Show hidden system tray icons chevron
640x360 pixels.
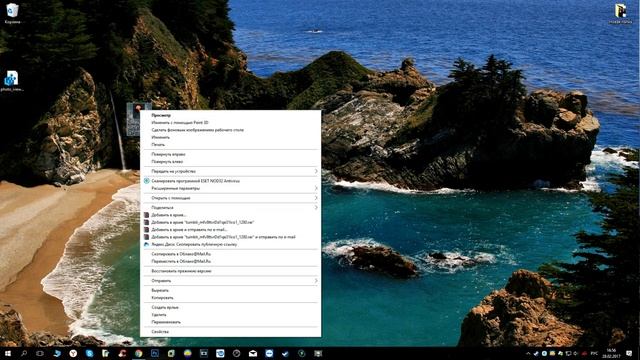(x=529, y=353)
